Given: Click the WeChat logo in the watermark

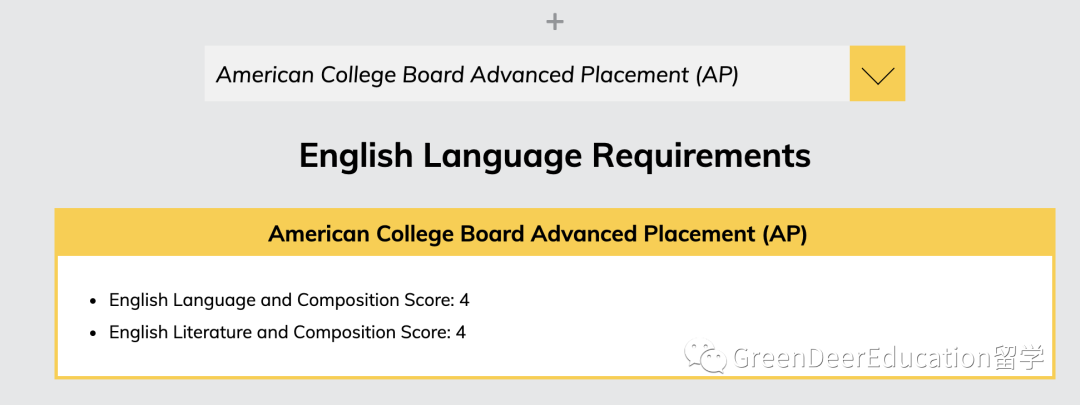Looking at the screenshot, I should point(705,358).
